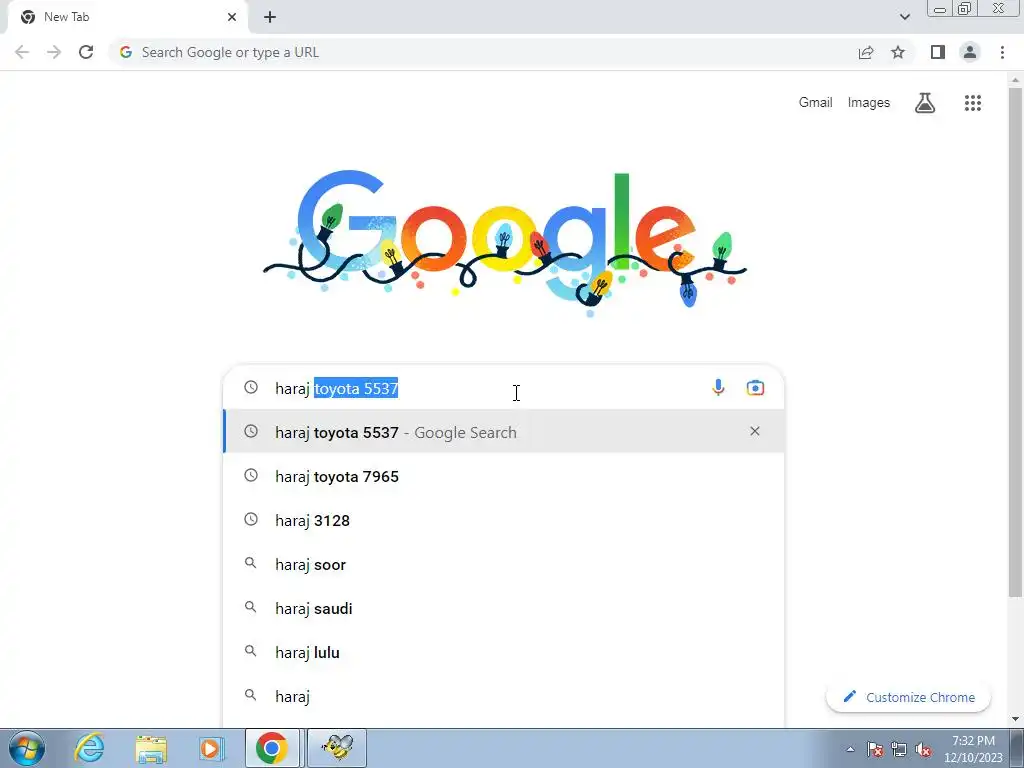Open the muted volume tray icon
Image resolution: width=1024 pixels, height=768 pixels.
click(x=923, y=750)
